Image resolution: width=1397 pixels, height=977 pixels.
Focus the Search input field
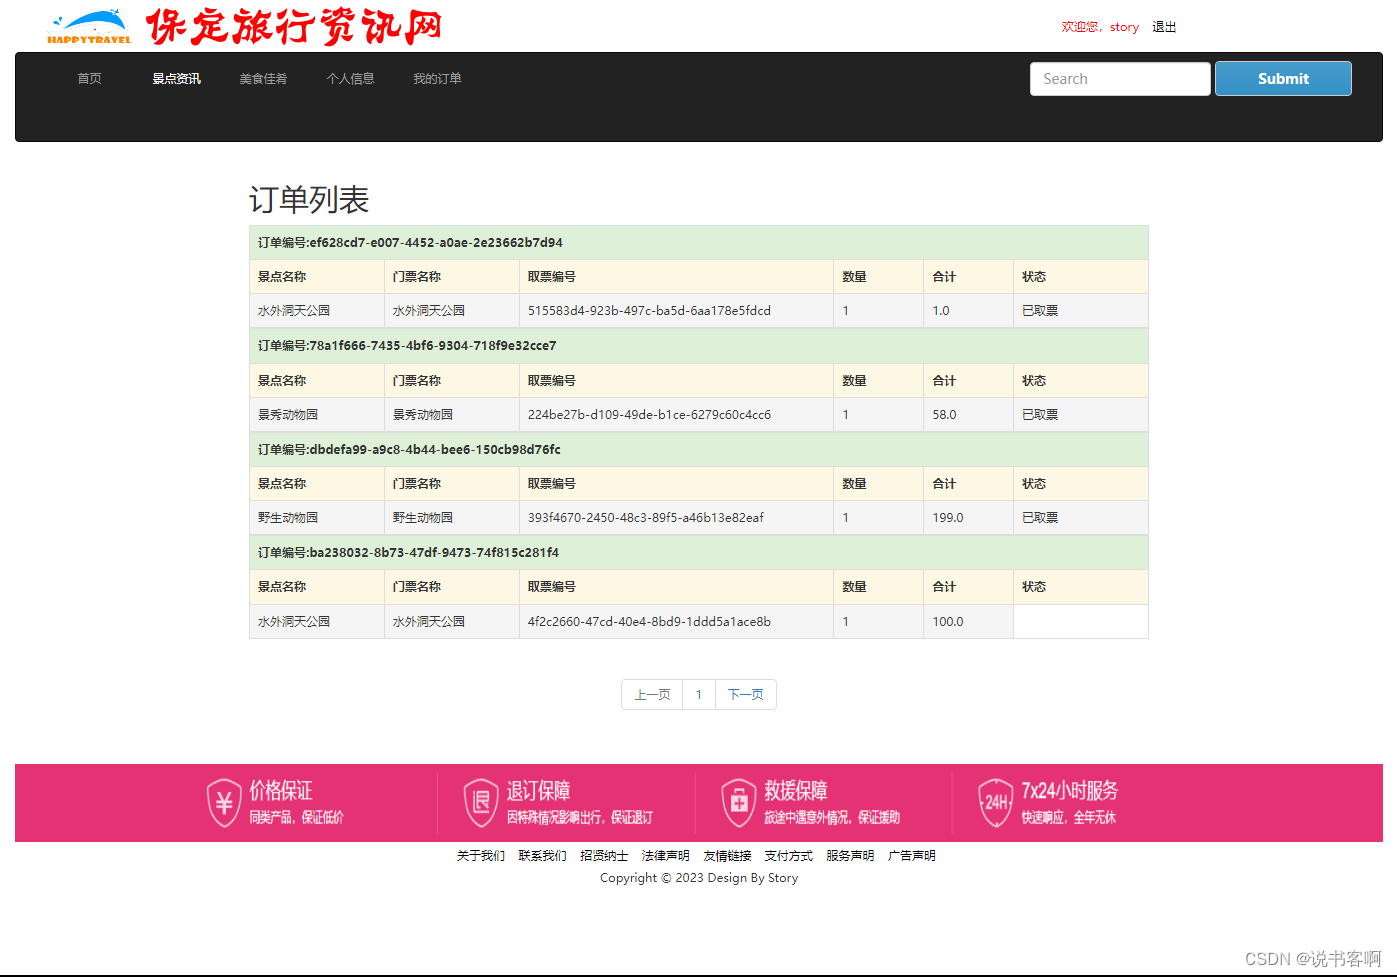(x=1120, y=79)
